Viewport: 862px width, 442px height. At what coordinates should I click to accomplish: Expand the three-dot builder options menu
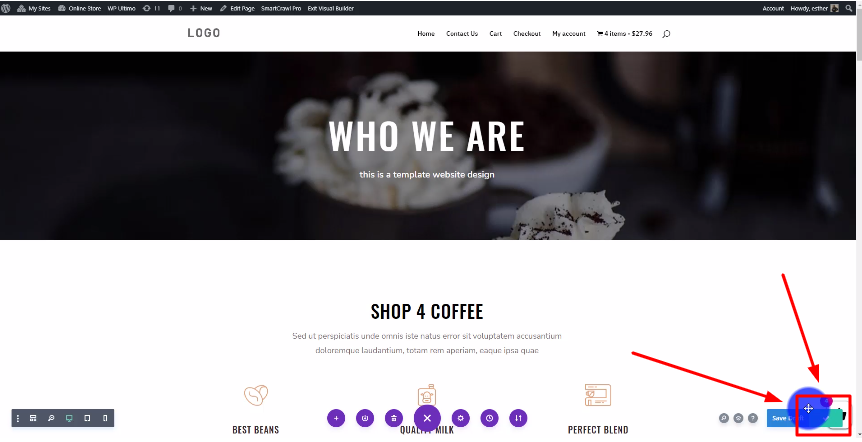point(18,418)
